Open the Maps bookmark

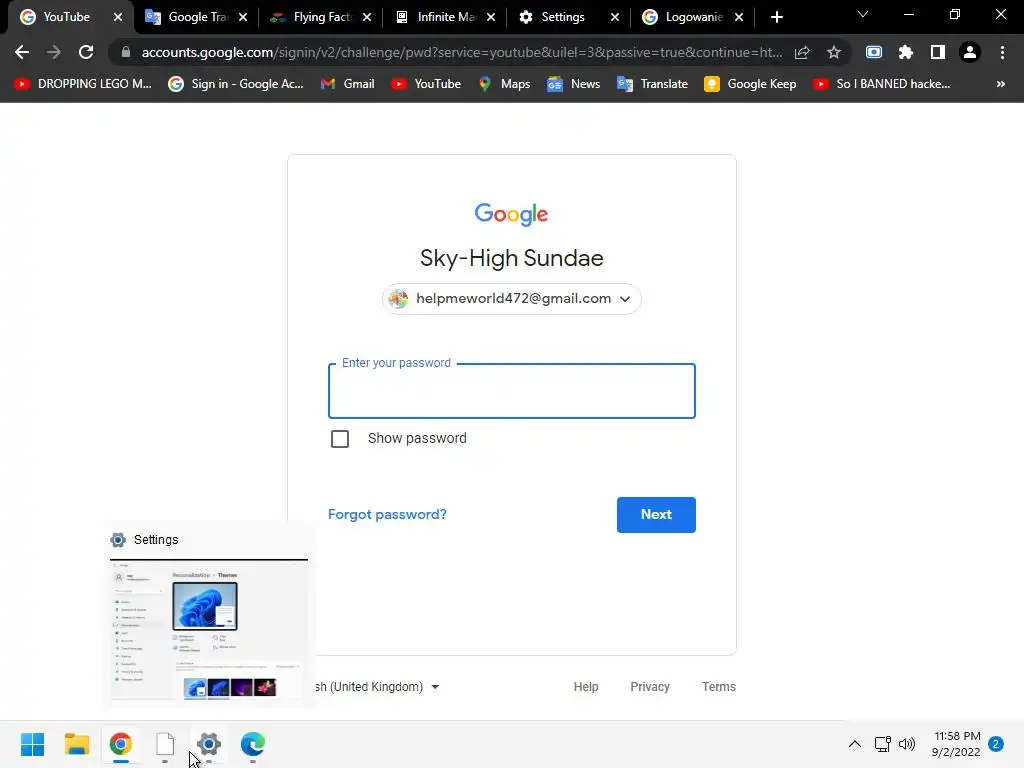[x=504, y=84]
